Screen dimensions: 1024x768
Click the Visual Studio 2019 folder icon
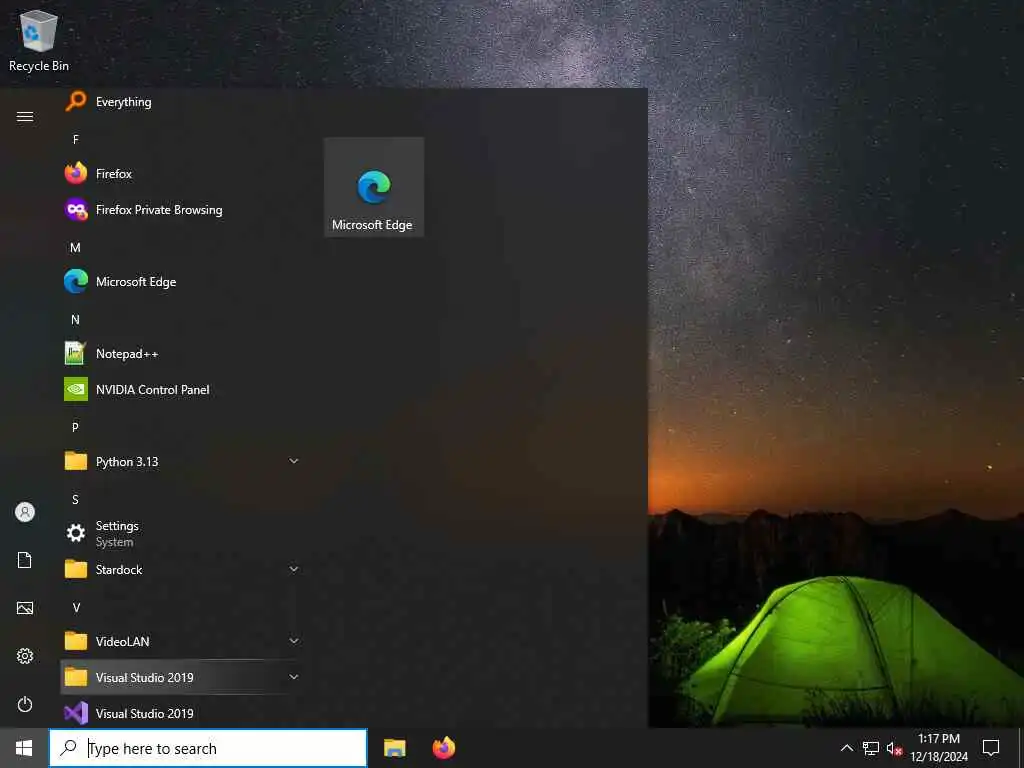[x=76, y=677]
